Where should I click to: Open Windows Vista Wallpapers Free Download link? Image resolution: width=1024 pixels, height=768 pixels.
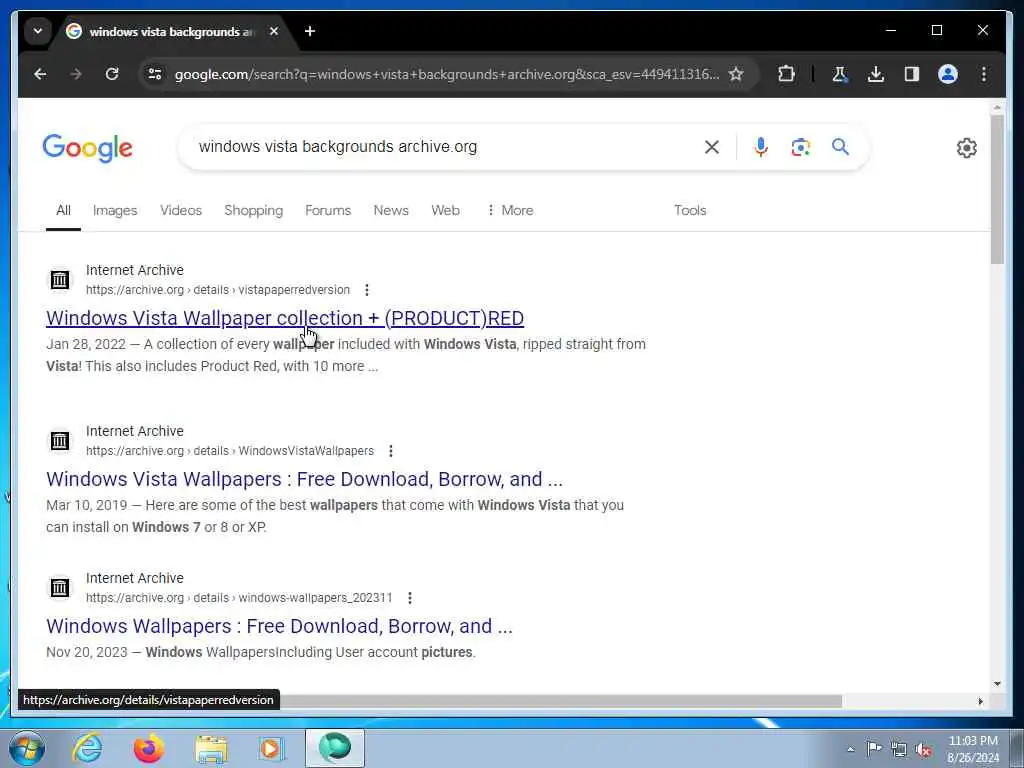[304, 479]
